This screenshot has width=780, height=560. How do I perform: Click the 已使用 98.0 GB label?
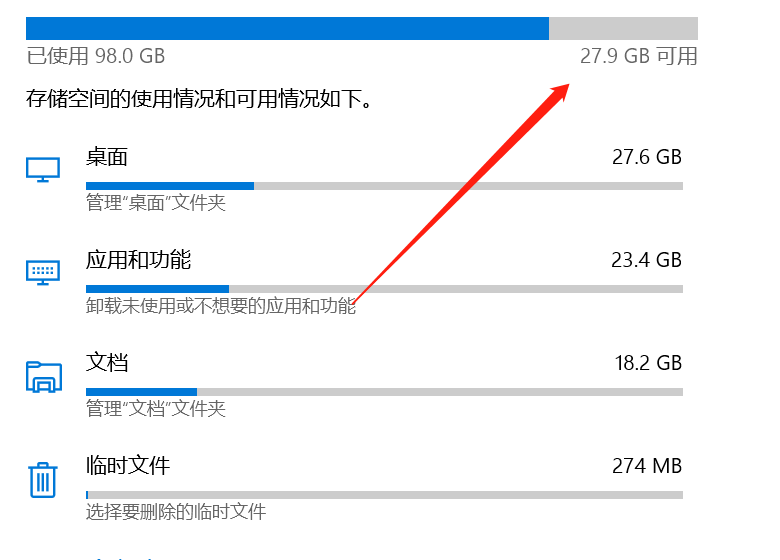[96, 56]
